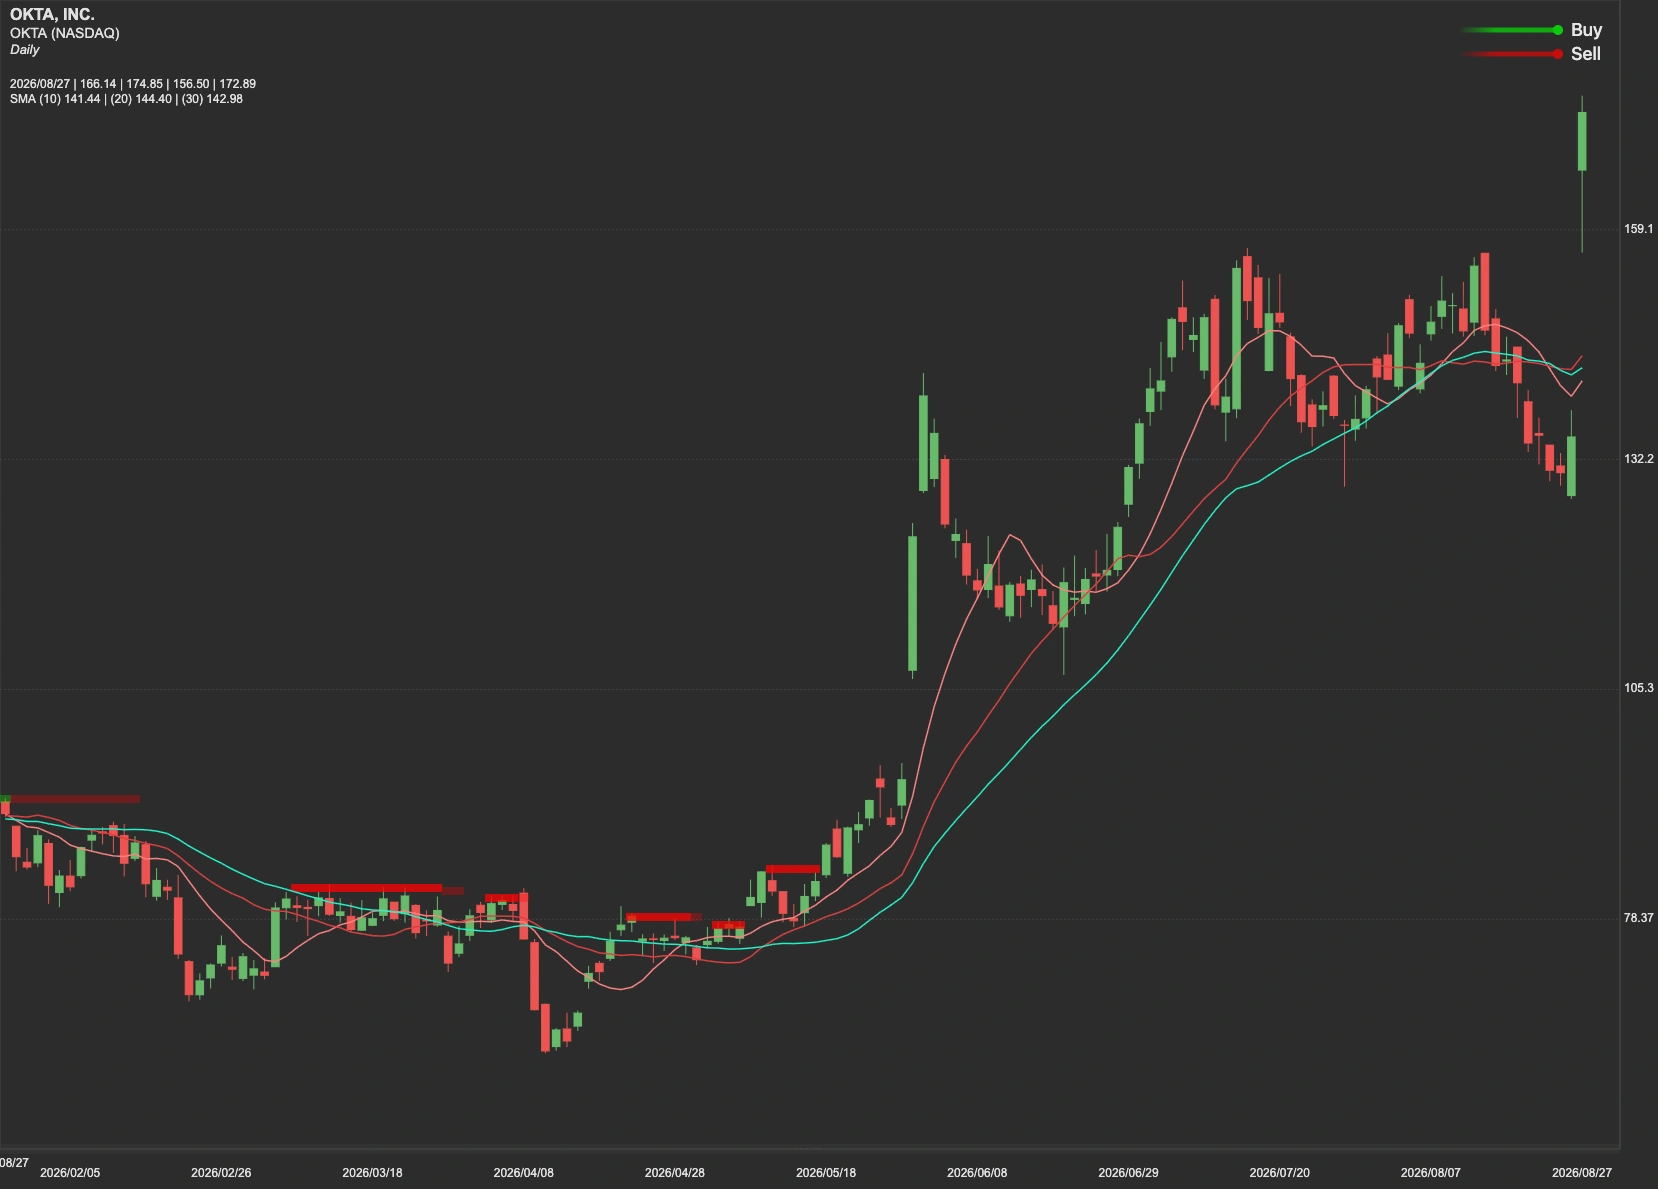
Task: Click the OKTA, INC. chart title
Action: [52, 14]
